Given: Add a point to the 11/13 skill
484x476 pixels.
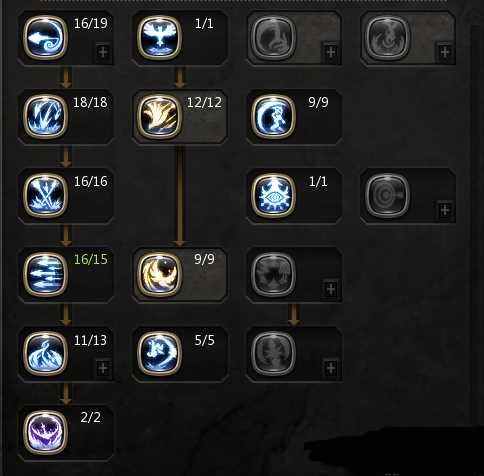Looking at the screenshot, I should [x=103, y=368].
